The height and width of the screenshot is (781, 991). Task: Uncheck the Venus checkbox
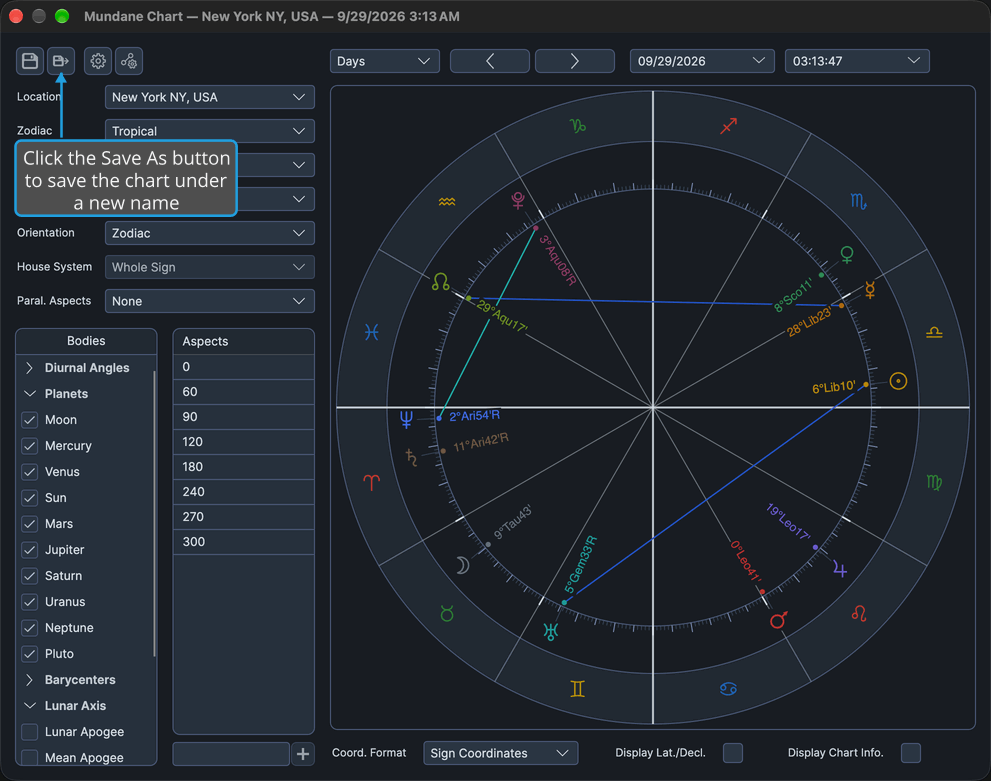pos(30,472)
